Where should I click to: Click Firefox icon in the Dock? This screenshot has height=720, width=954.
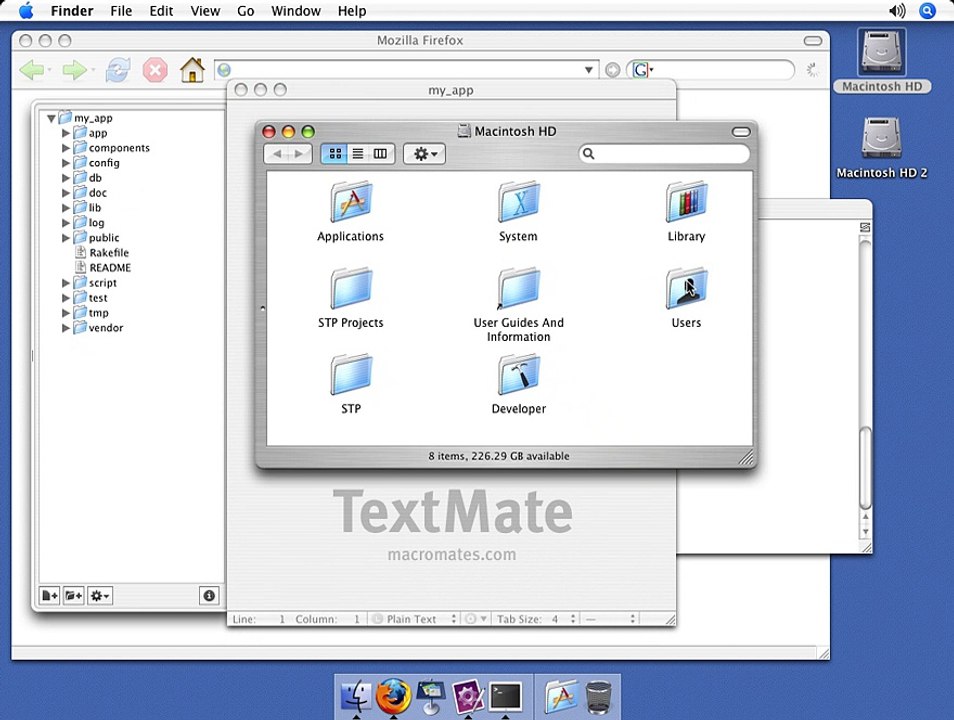(394, 696)
